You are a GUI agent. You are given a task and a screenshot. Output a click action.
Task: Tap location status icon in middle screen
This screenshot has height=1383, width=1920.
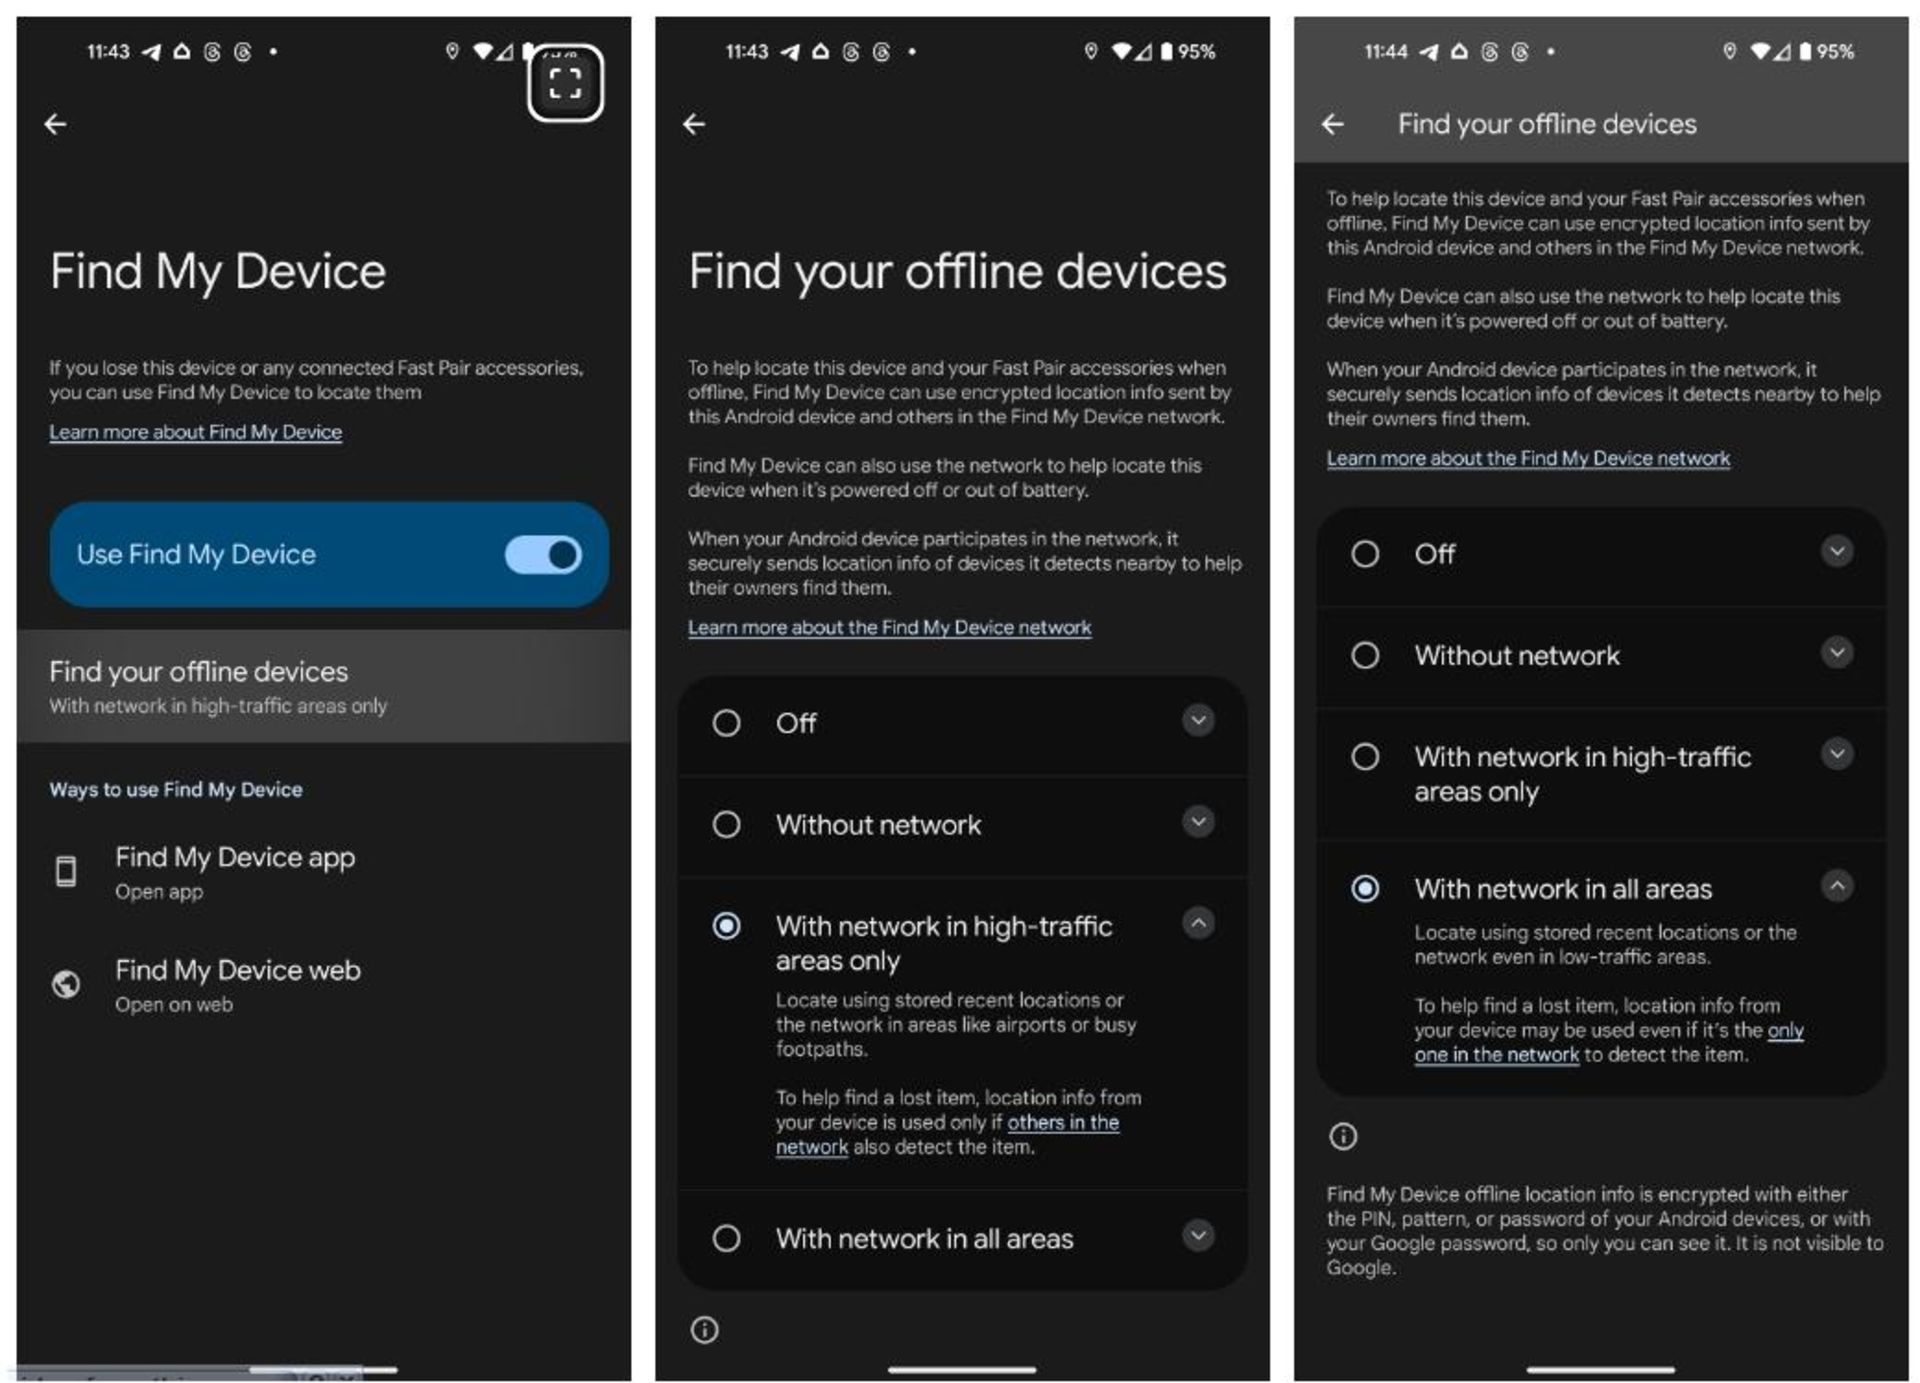1090,51
